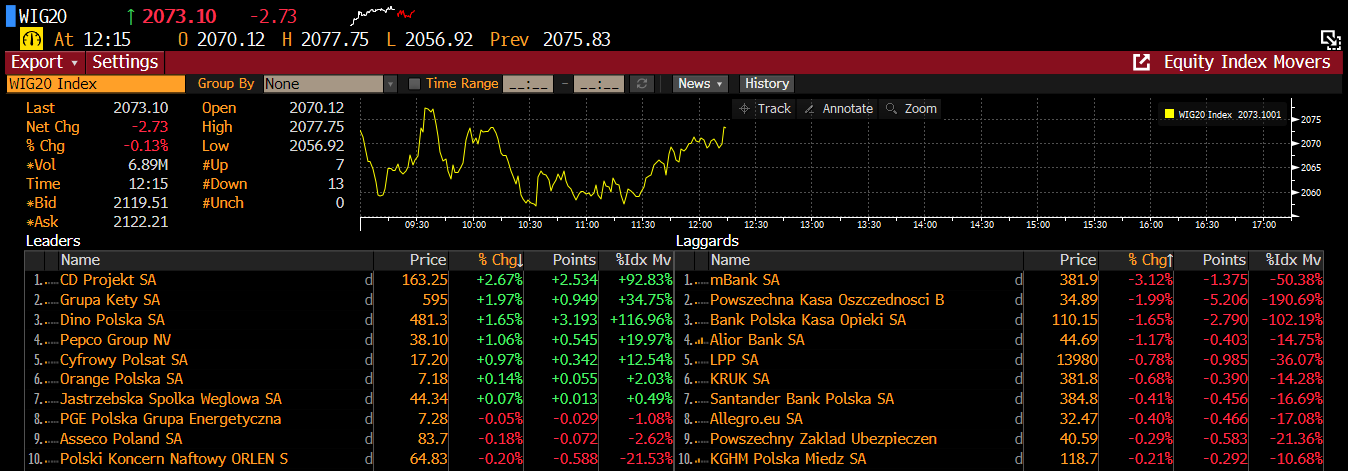Click the Time Range start time field
Screen dimensions: 1348x471
point(528,84)
